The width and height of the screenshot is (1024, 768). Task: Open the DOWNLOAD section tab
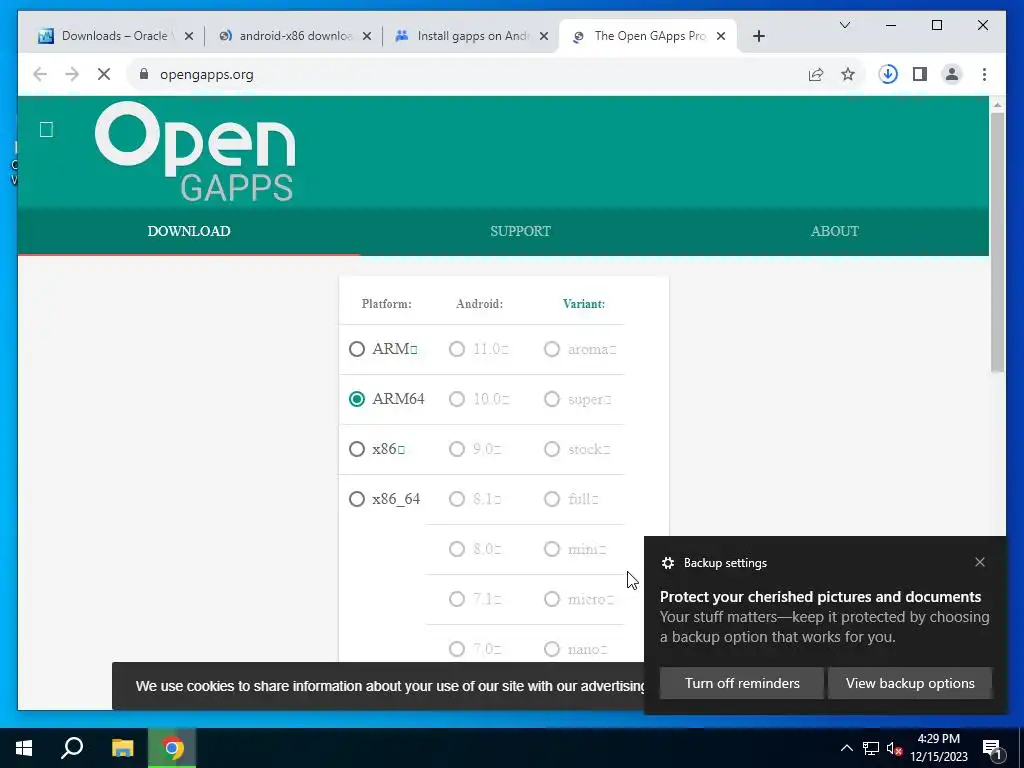pos(189,231)
